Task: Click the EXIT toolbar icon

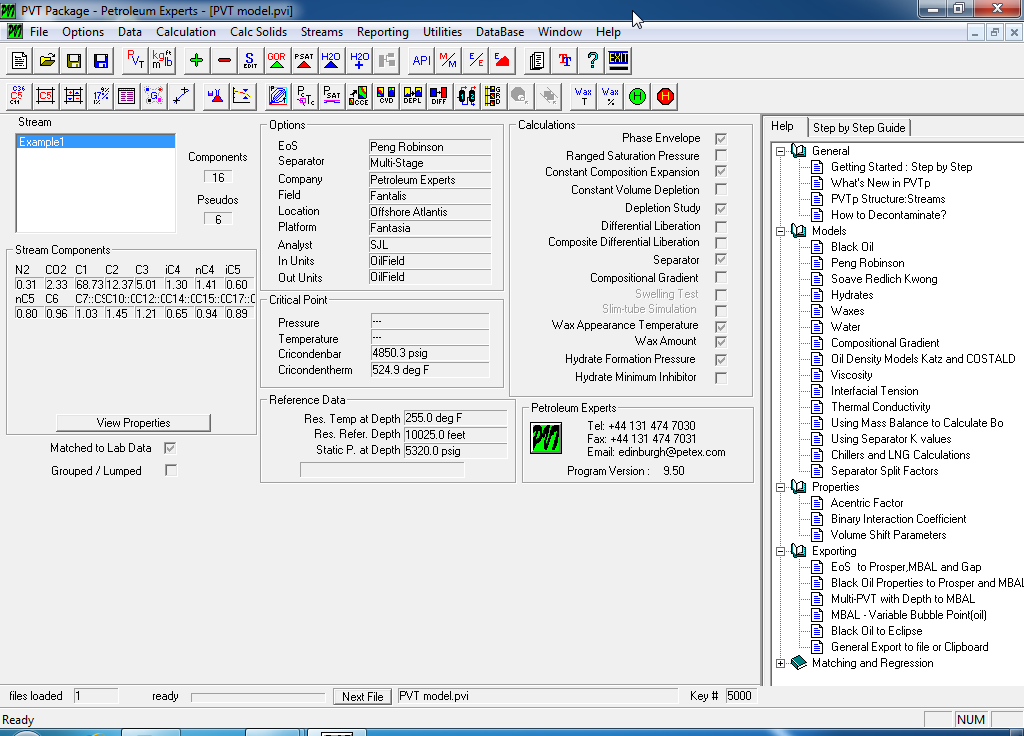Action: 618,61
